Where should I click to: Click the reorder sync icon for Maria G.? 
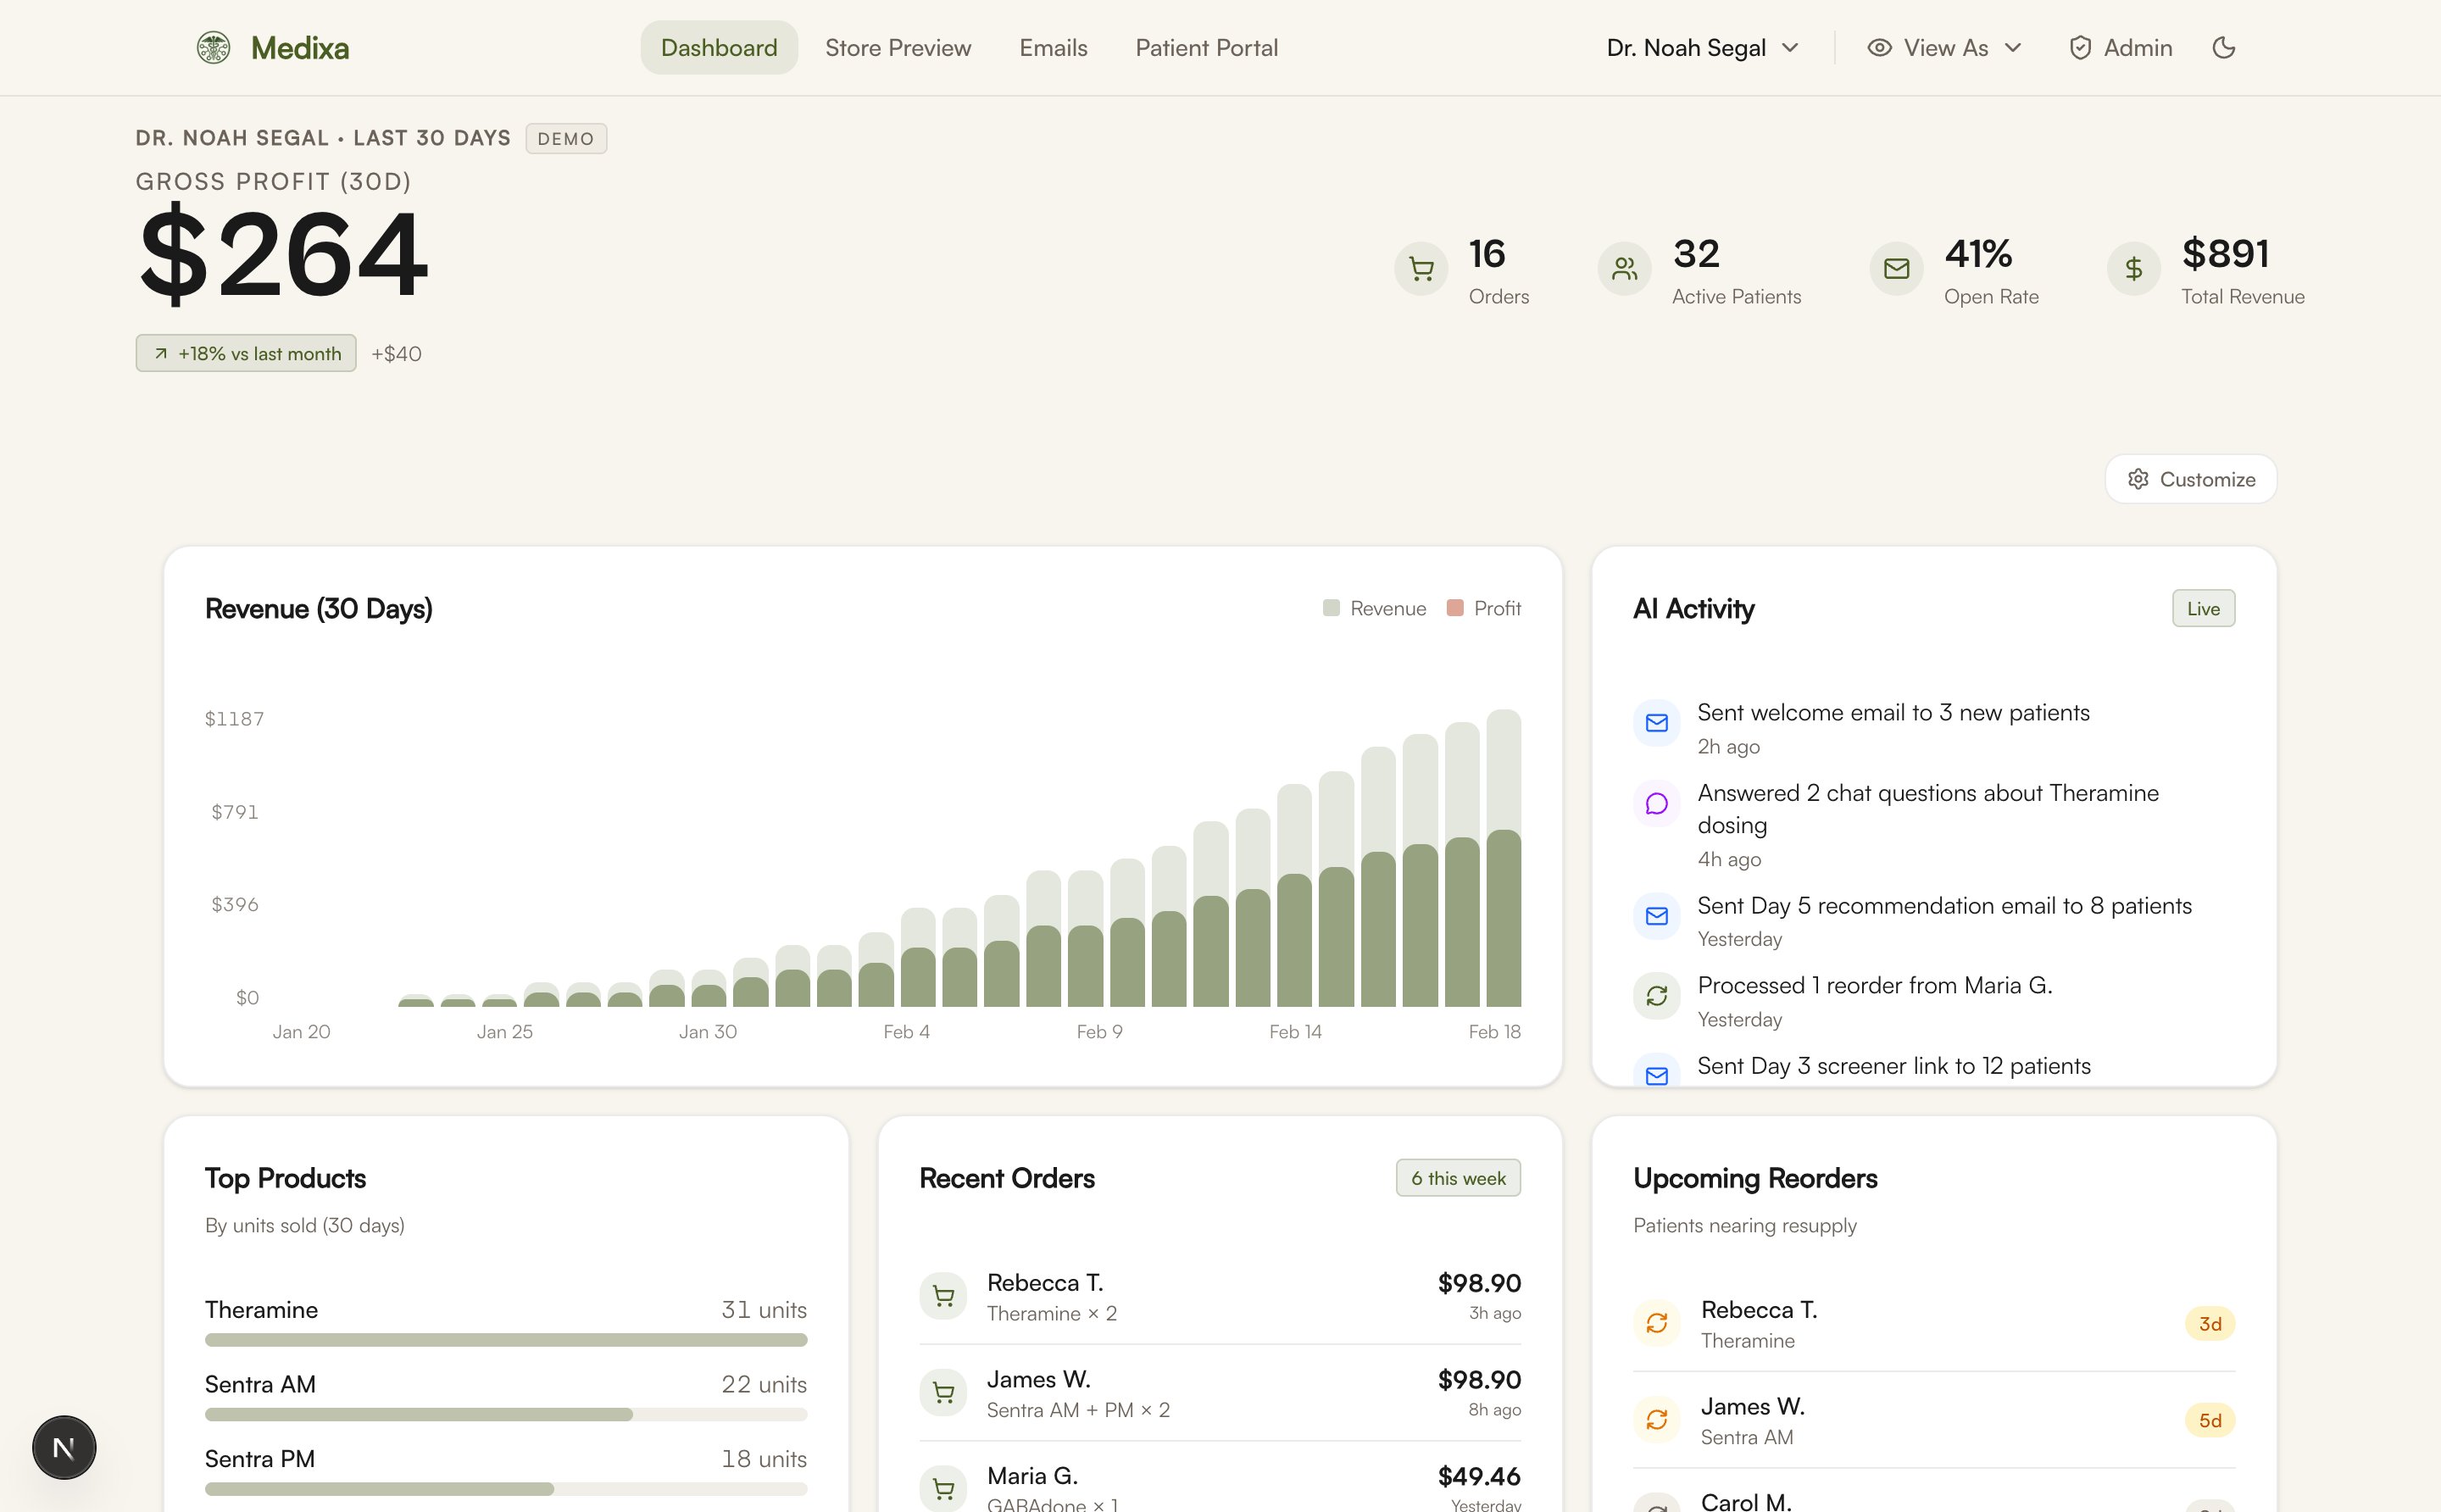(x=1656, y=995)
